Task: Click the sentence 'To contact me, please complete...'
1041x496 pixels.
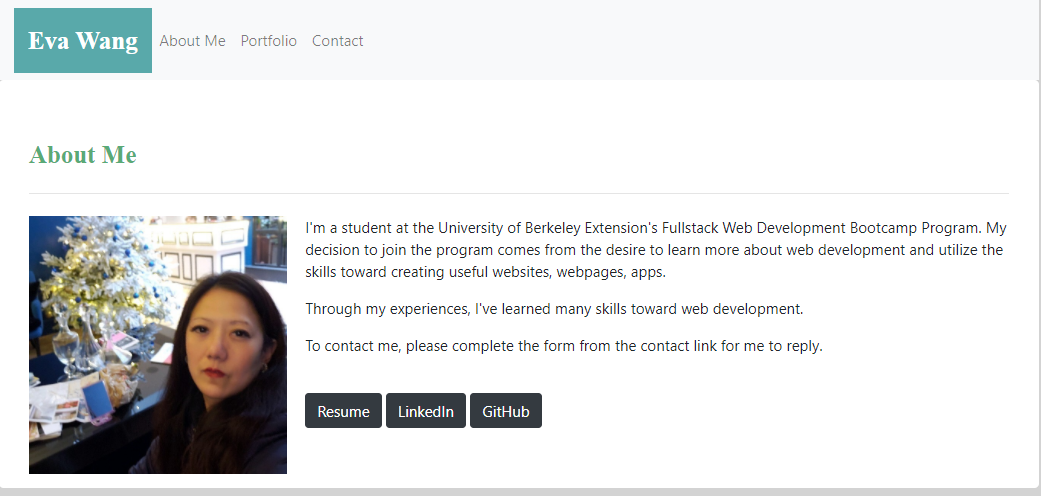Action: coord(564,347)
